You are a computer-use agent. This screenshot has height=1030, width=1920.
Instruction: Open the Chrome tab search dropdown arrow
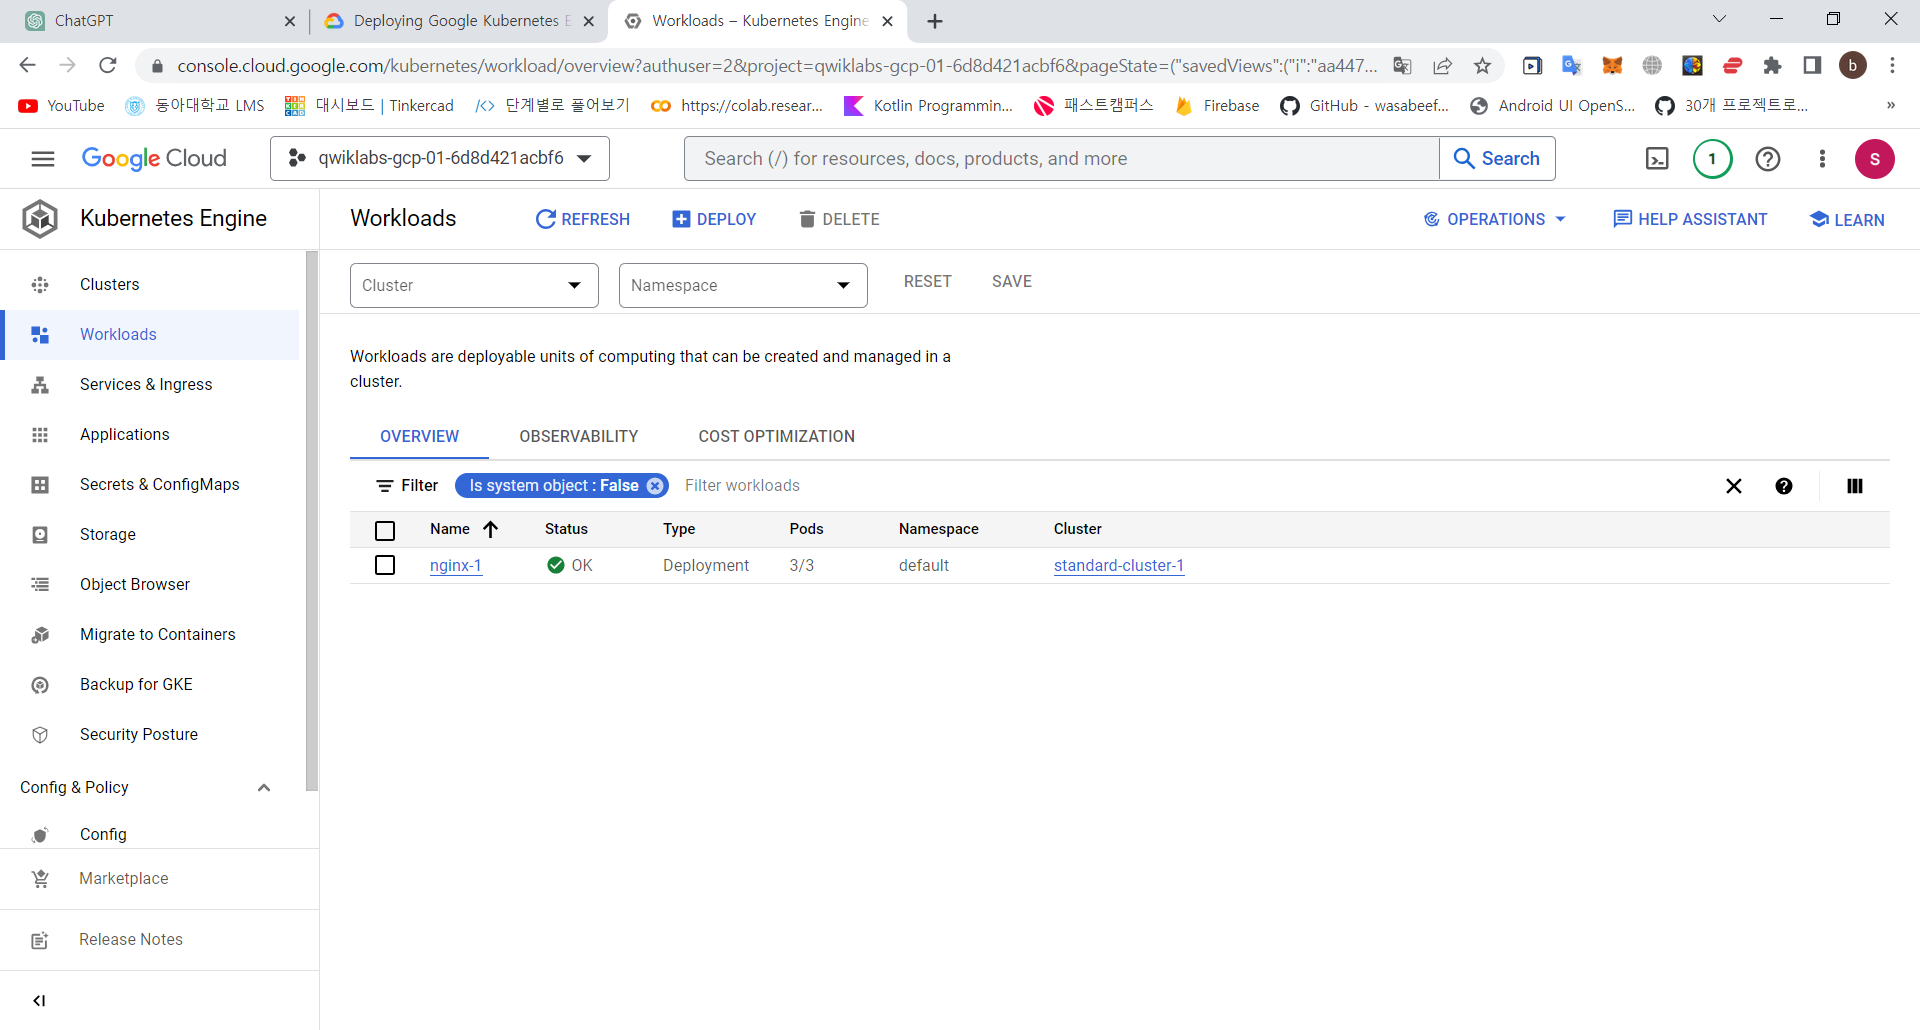[x=1719, y=19]
